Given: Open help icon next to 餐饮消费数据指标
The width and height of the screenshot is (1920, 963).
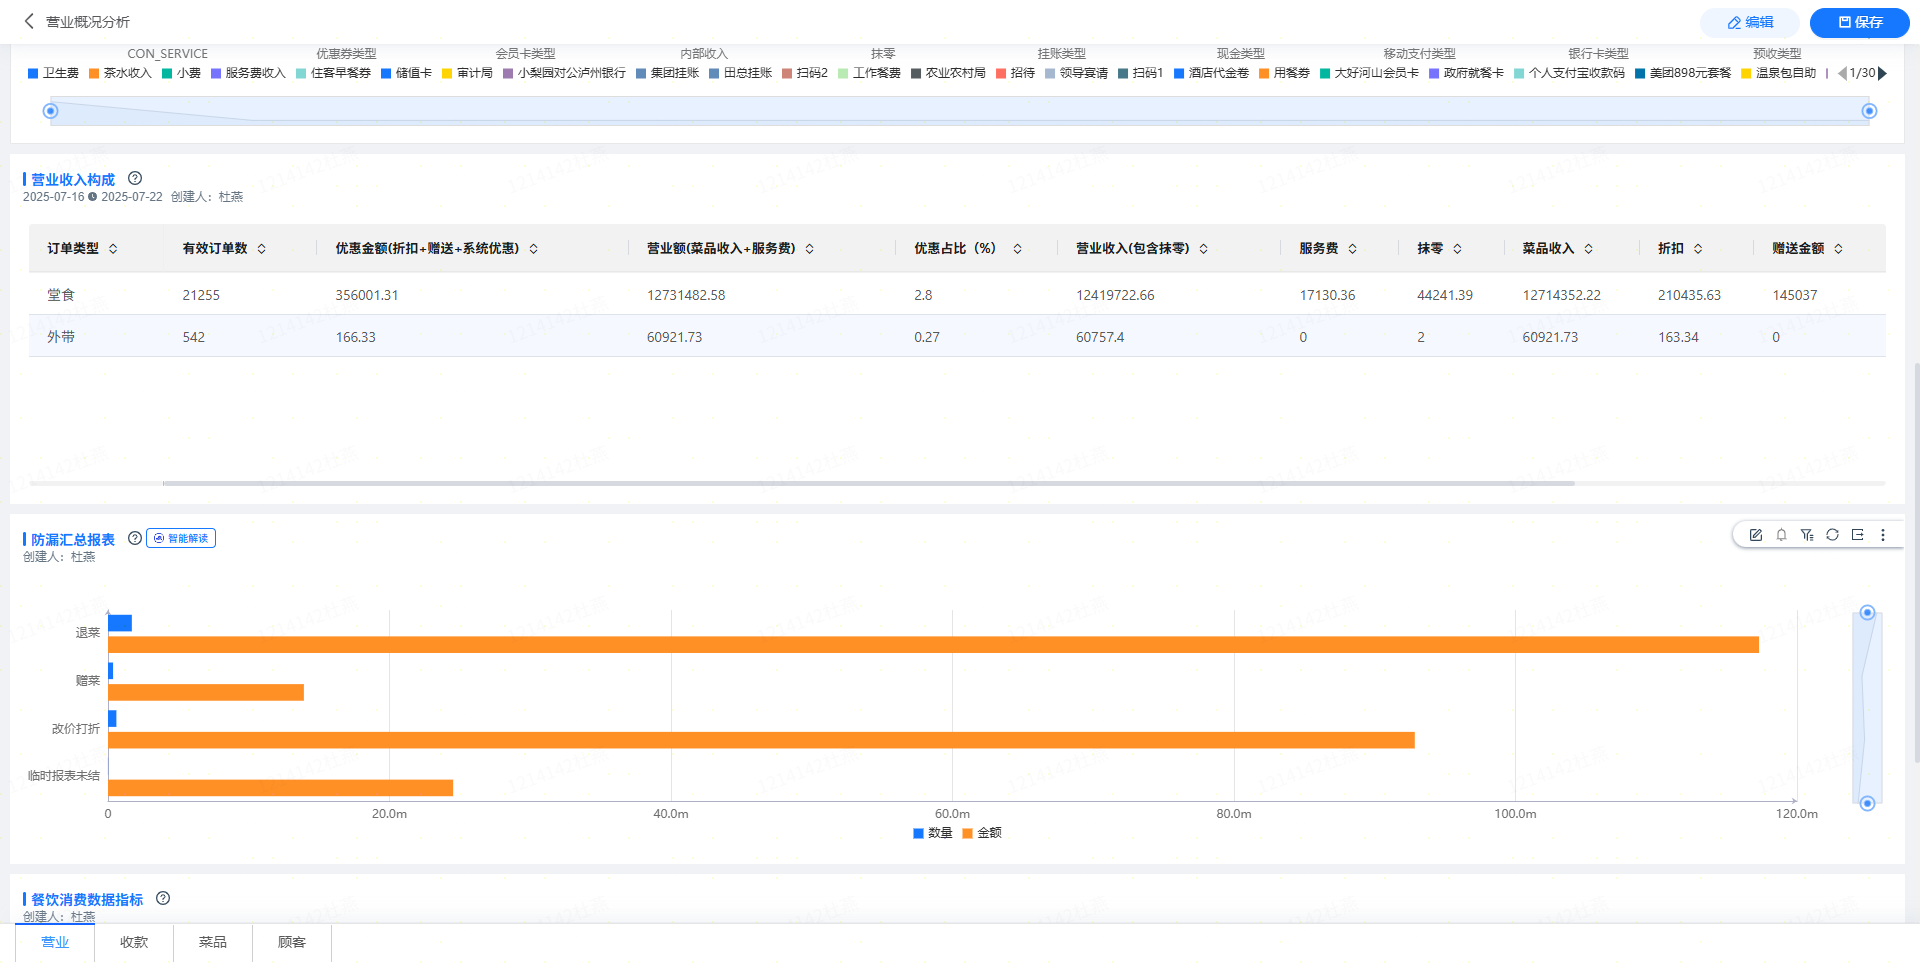Looking at the screenshot, I should pos(163,898).
